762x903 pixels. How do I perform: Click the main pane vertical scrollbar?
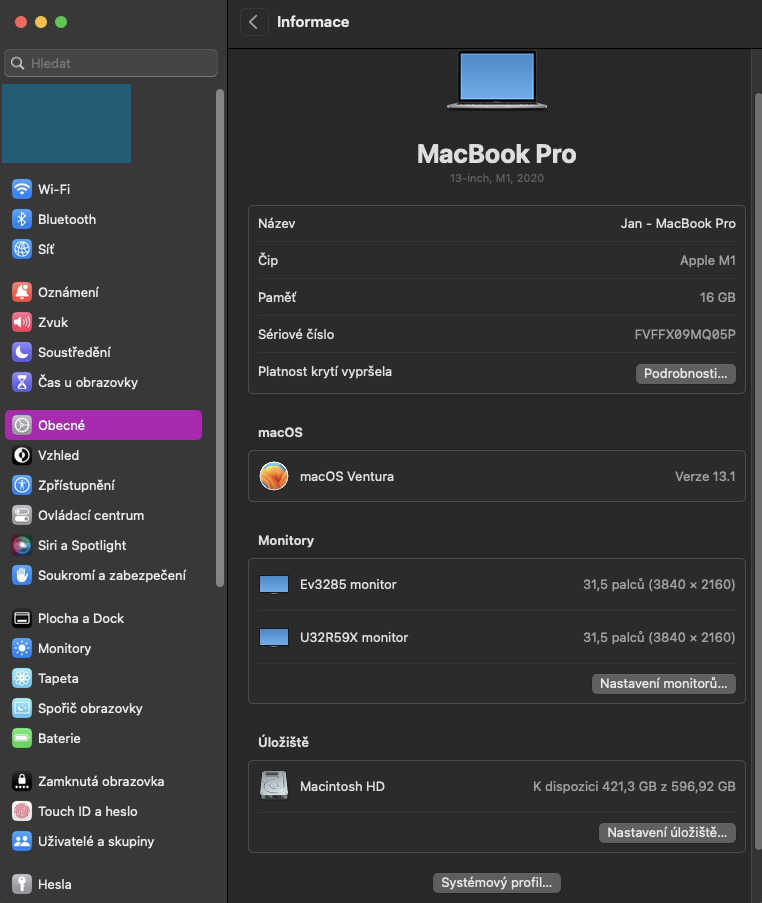758,471
